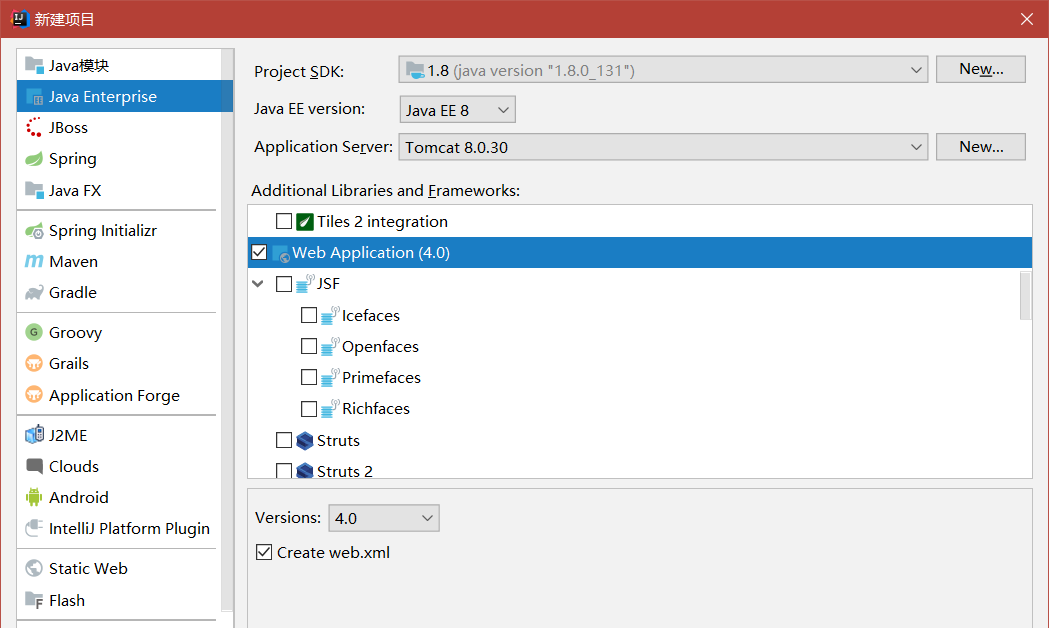
Task: Enable the JSF checkbox
Action: [284, 284]
